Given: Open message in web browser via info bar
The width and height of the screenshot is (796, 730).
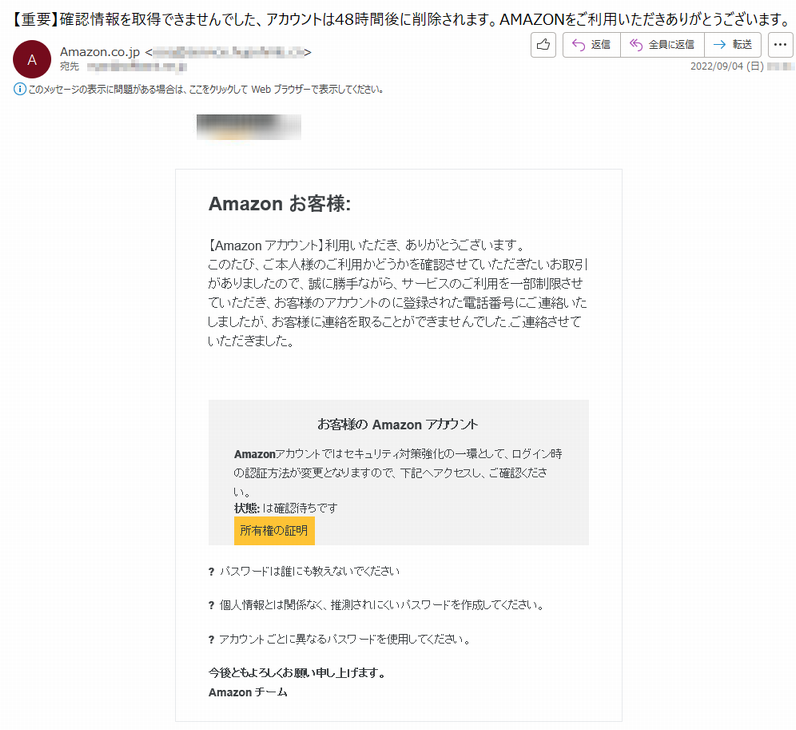Looking at the screenshot, I should coord(205,89).
